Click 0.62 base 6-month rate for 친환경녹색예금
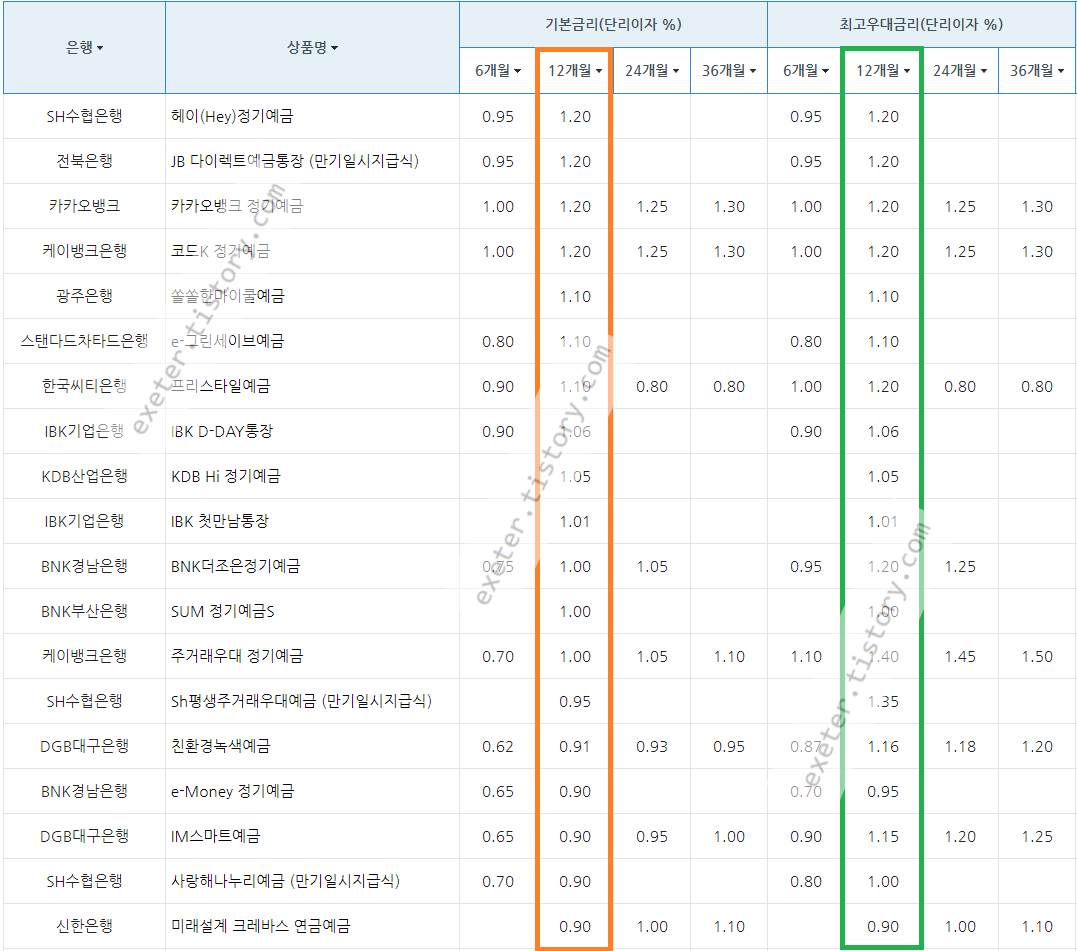 498,746
